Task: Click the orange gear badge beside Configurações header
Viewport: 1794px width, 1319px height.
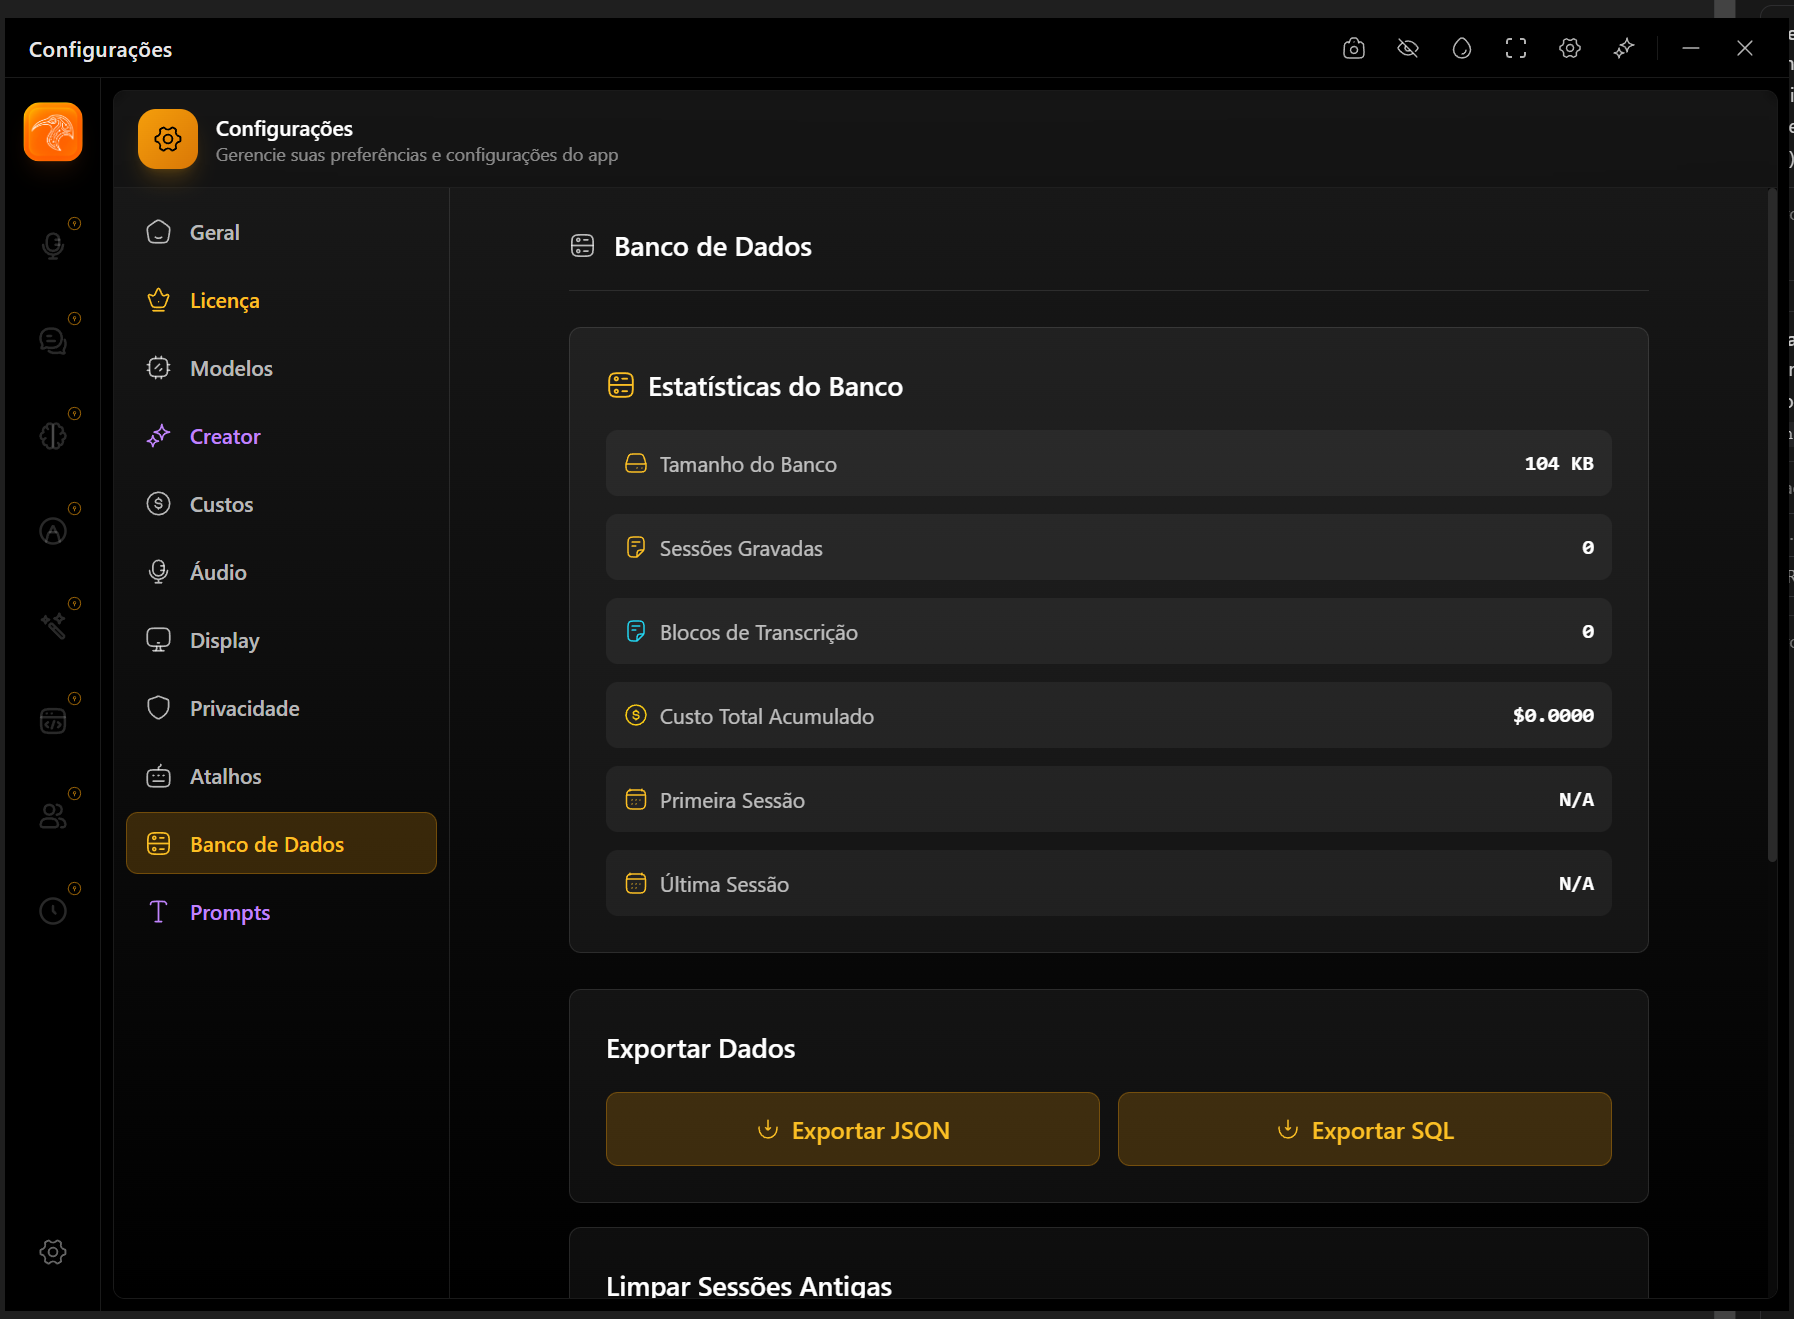Action: coord(168,139)
